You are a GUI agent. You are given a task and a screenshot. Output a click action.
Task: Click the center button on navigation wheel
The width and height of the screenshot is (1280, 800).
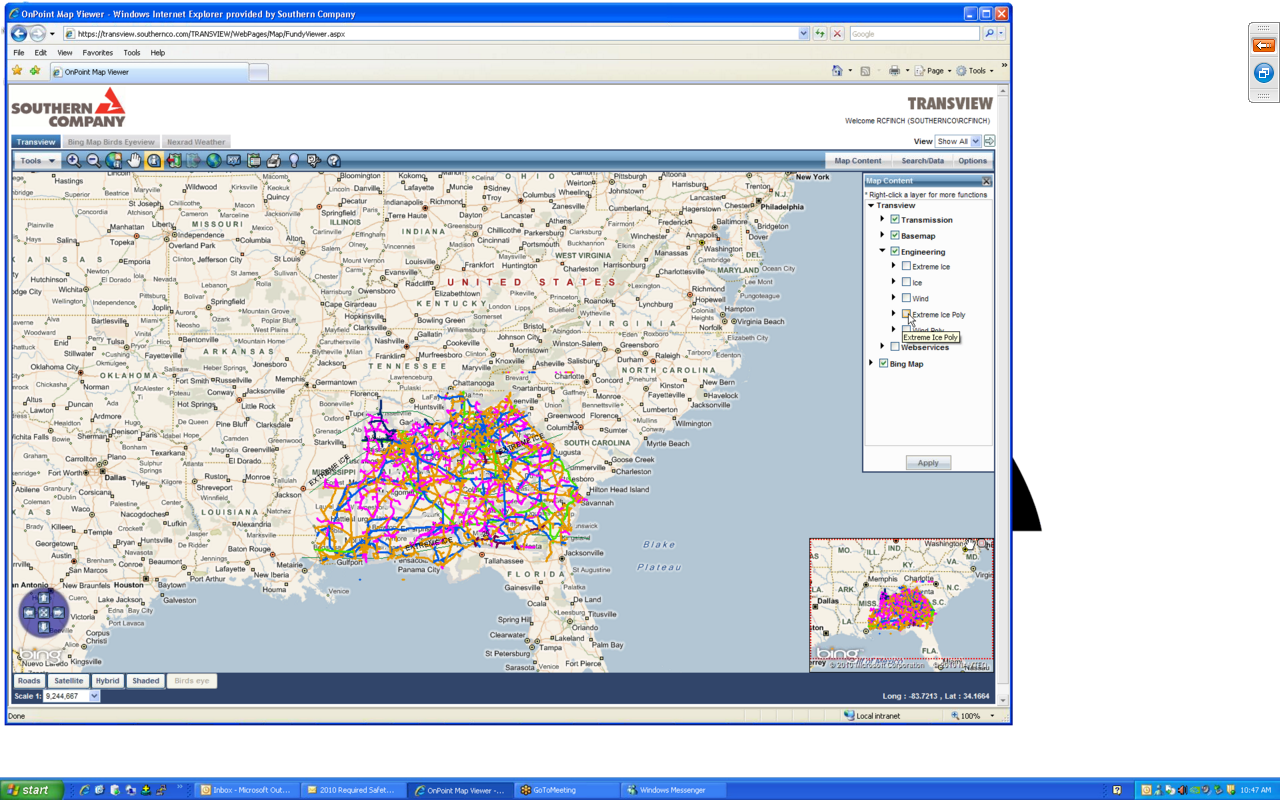[43, 612]
